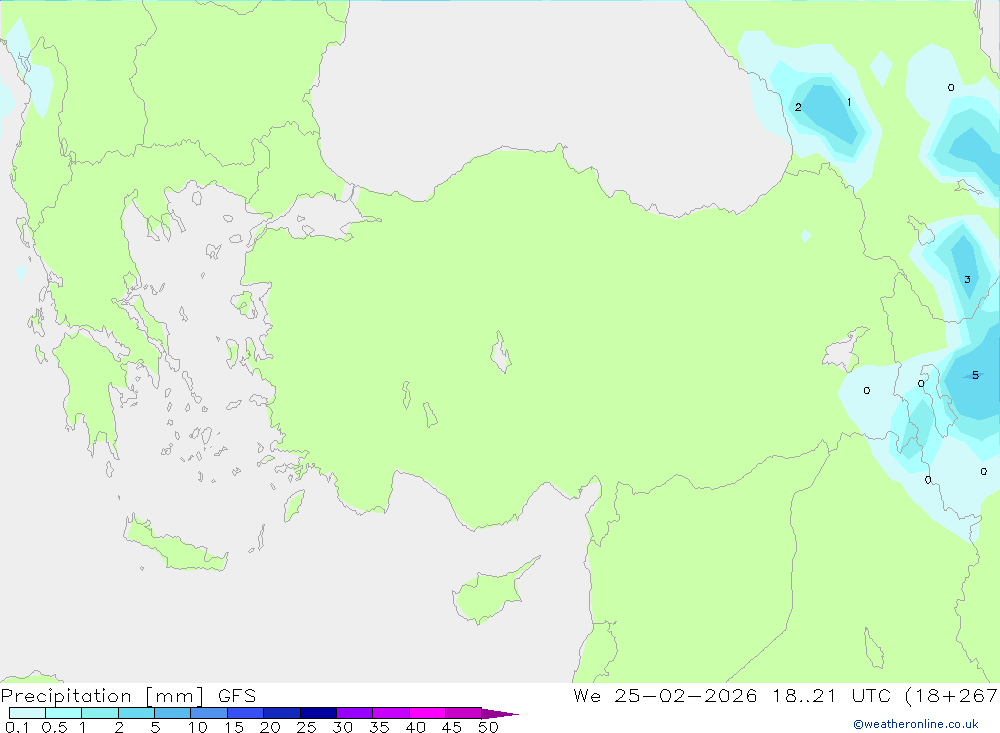Viewport: 1000px width, 733px height.
Task: Pick the 15–20 mm blue legend box
Action: [x=246, y=713]
